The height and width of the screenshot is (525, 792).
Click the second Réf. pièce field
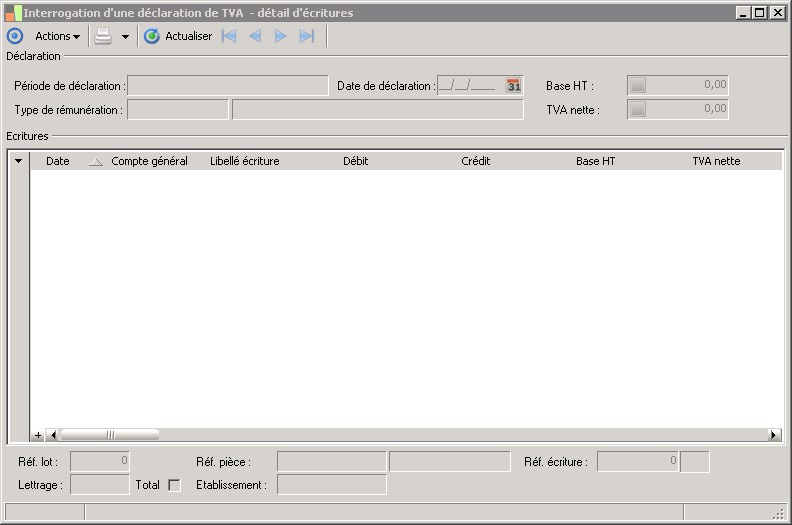(x=450, y=462)
